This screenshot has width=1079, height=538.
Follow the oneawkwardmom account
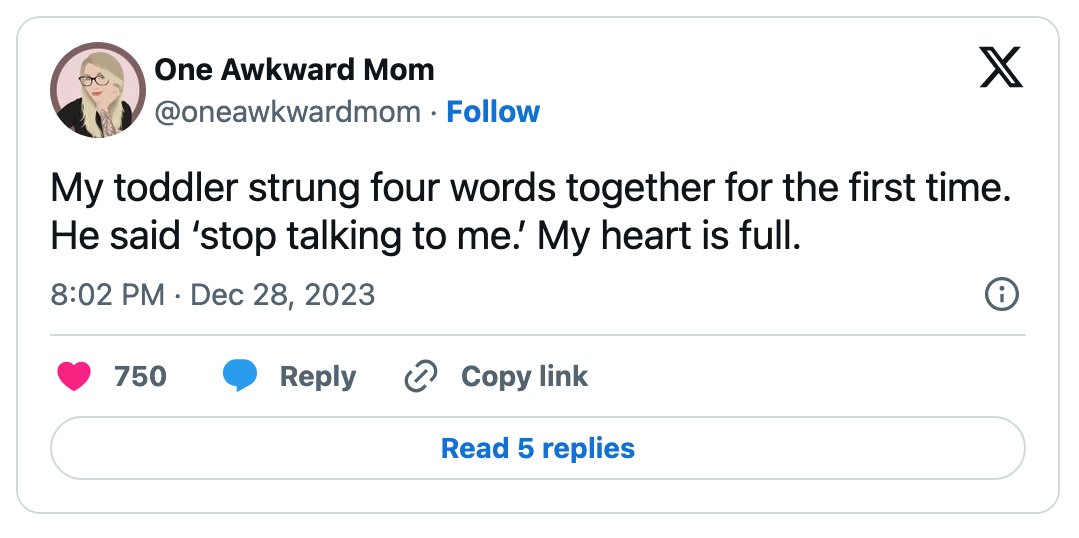click(493, 111)
